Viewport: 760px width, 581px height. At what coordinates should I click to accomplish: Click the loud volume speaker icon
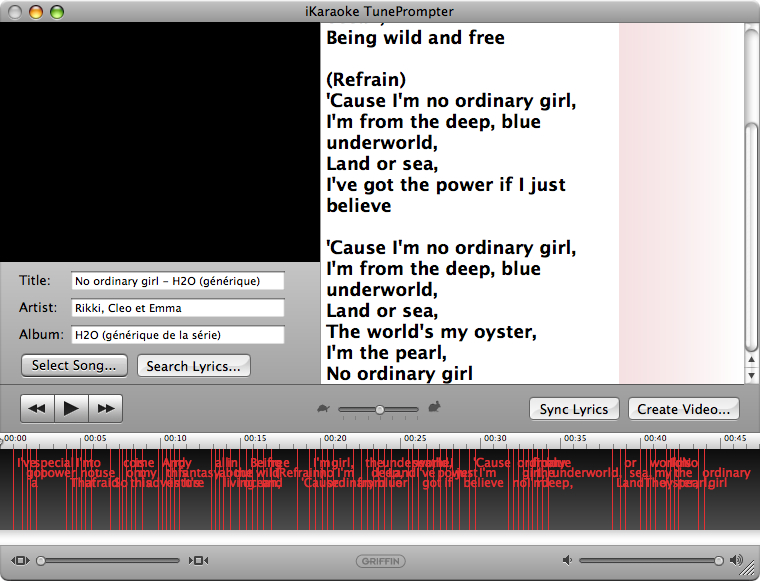[736, 560]
